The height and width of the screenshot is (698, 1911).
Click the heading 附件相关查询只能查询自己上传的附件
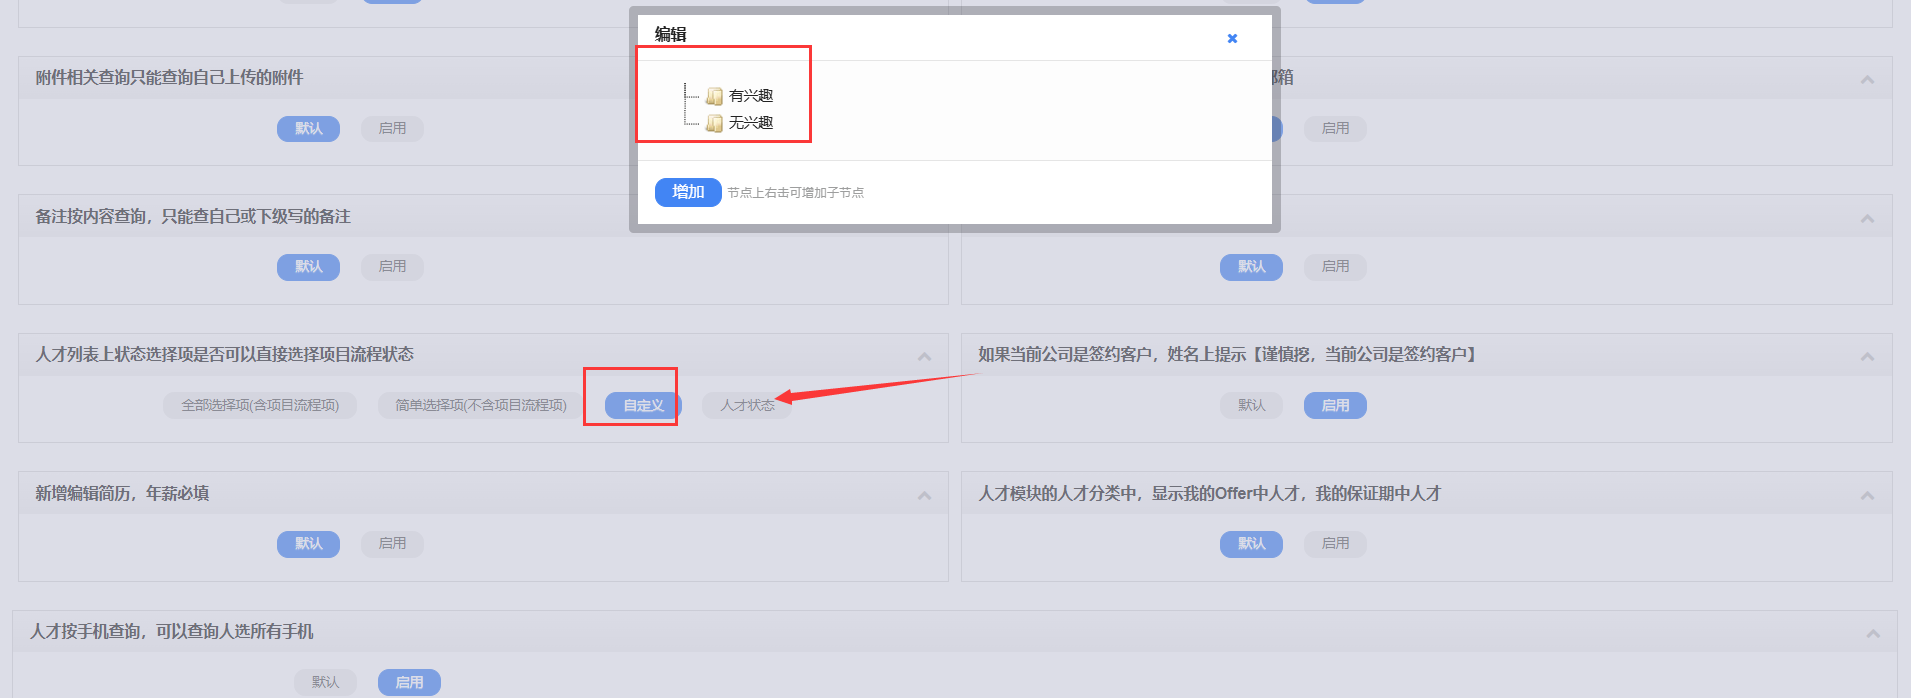point(169,78)
